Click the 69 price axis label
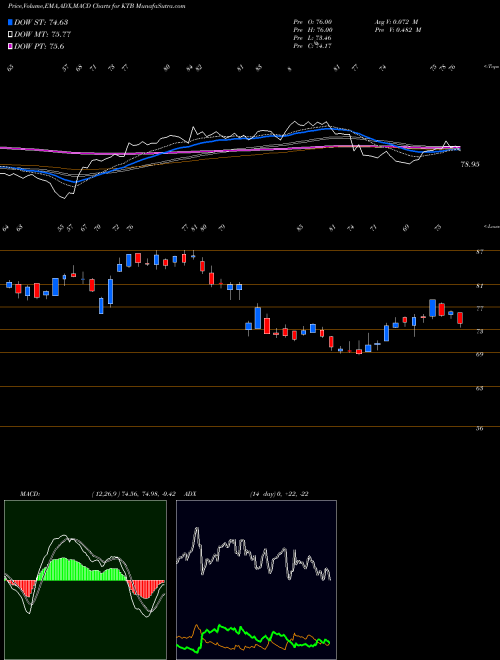Screen dimensions: 500x660 click(479, 354)
